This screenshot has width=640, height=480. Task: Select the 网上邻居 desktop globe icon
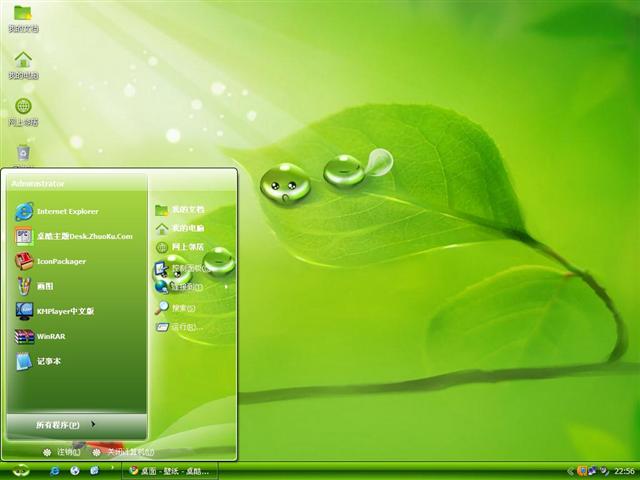click(23, 112)
